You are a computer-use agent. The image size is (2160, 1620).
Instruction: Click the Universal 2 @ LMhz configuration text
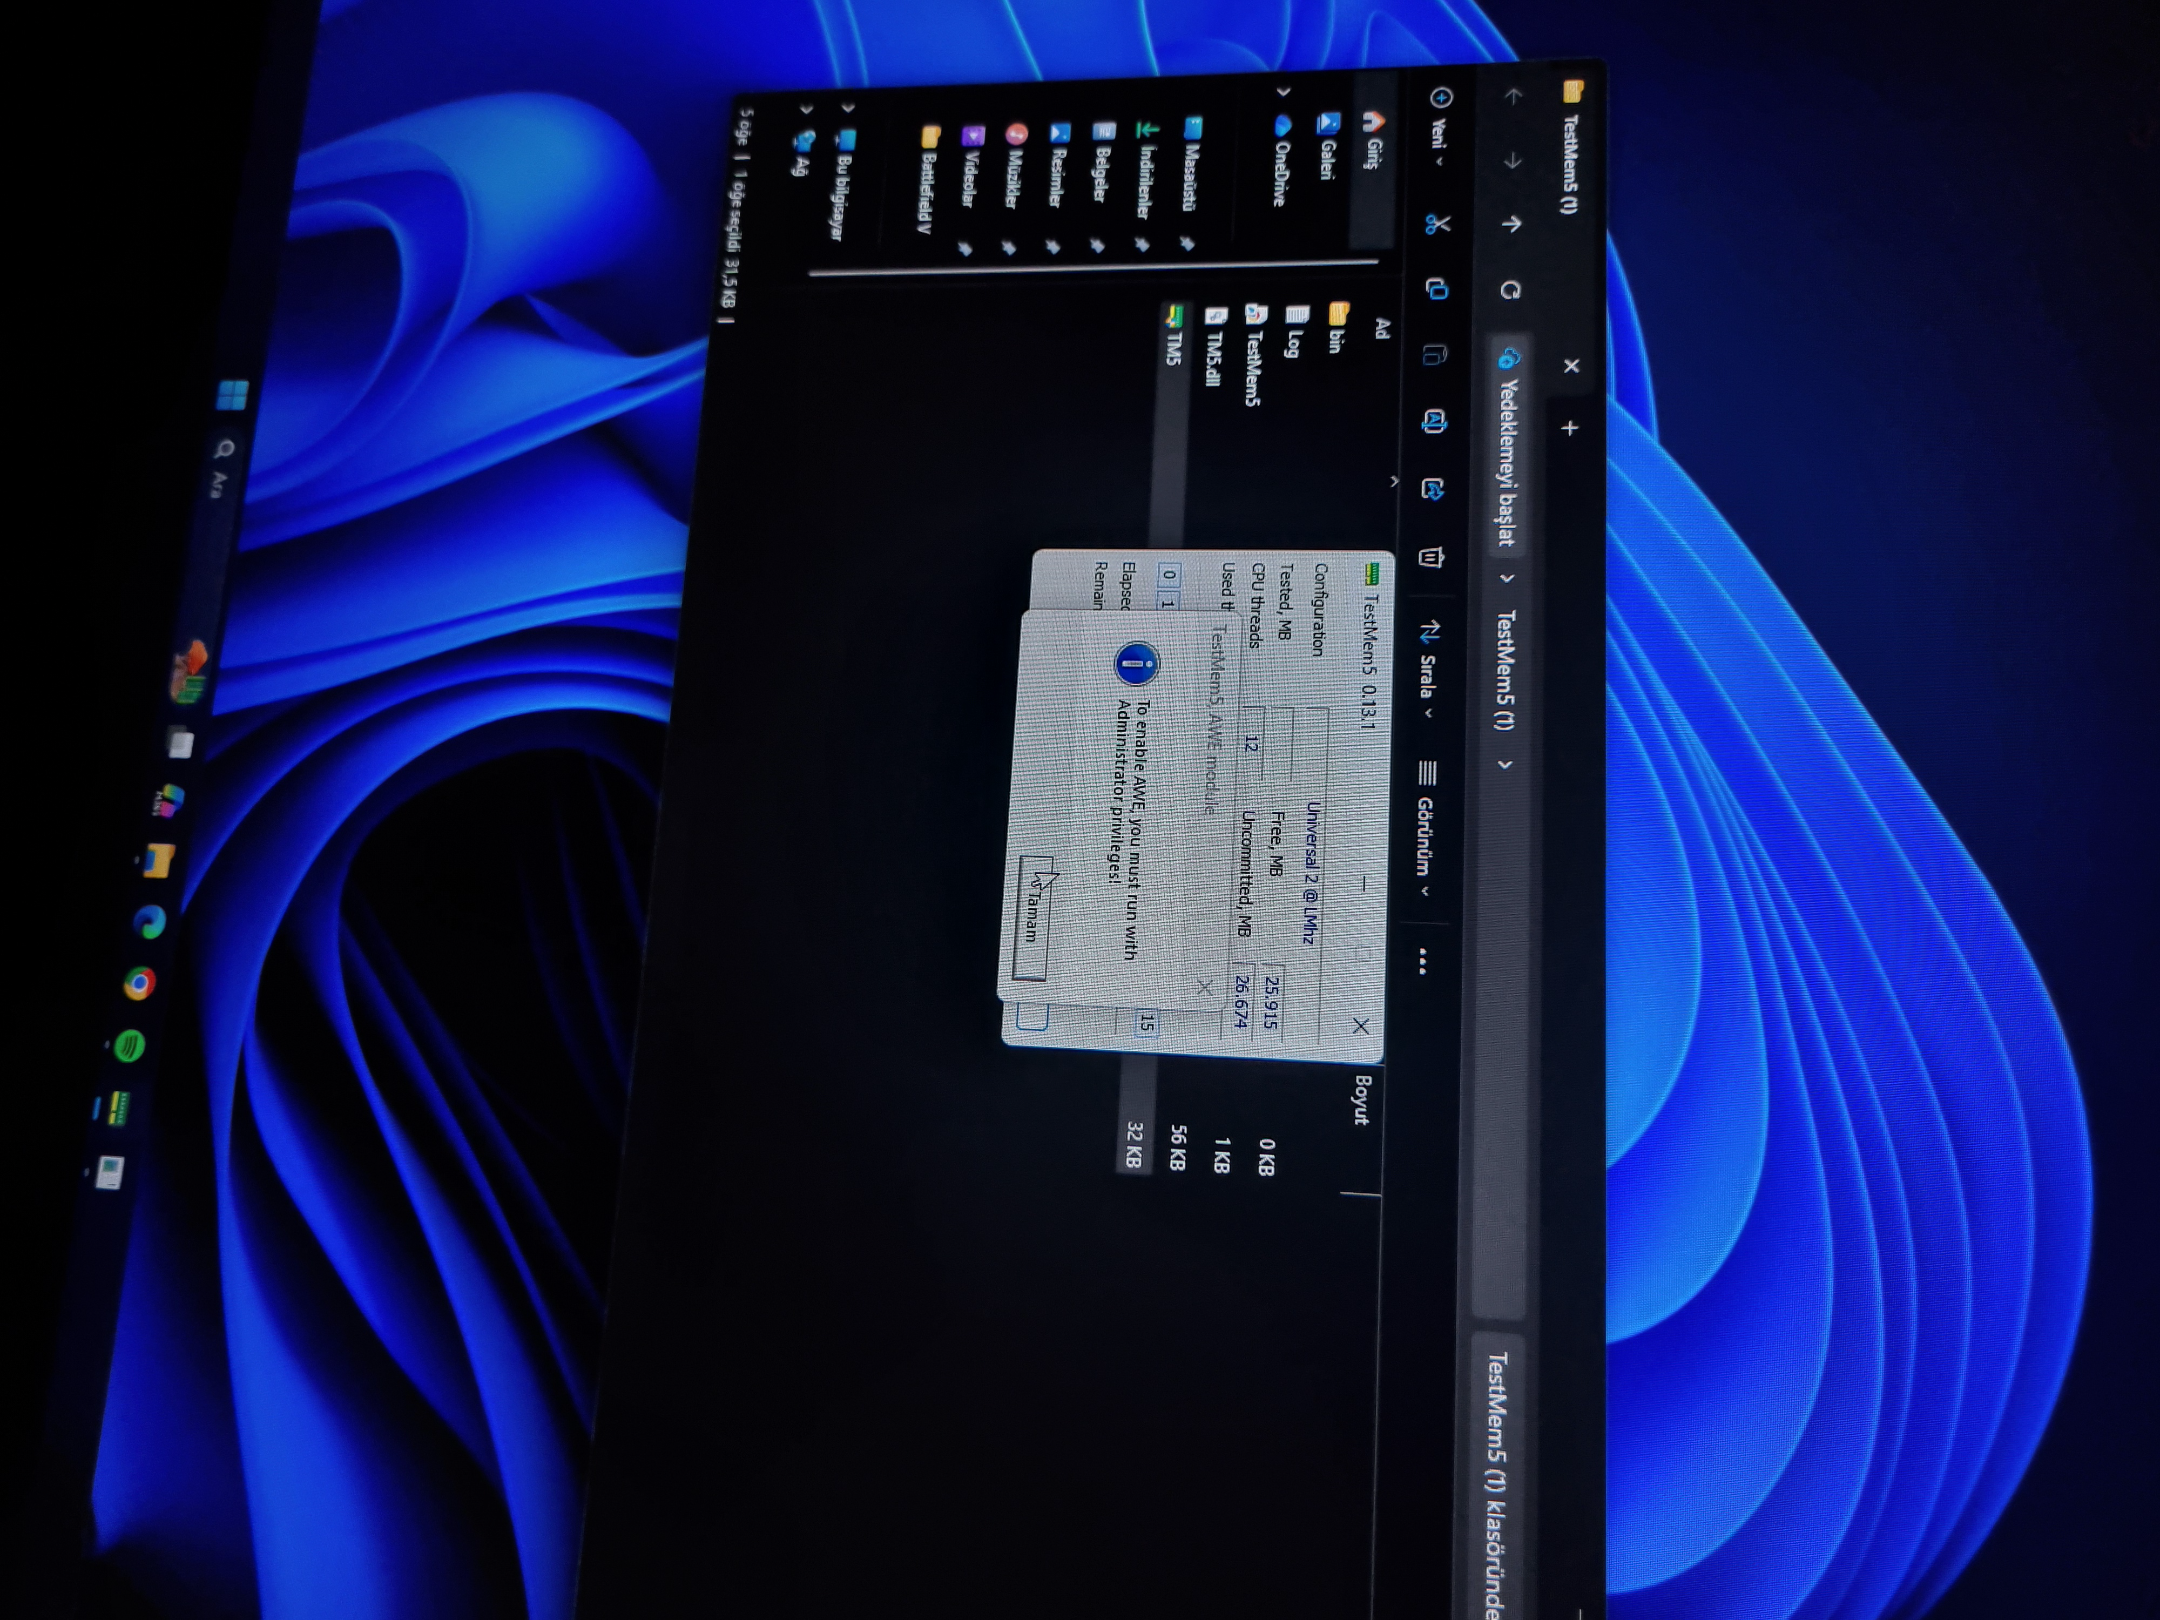[x=1311, y=874]
